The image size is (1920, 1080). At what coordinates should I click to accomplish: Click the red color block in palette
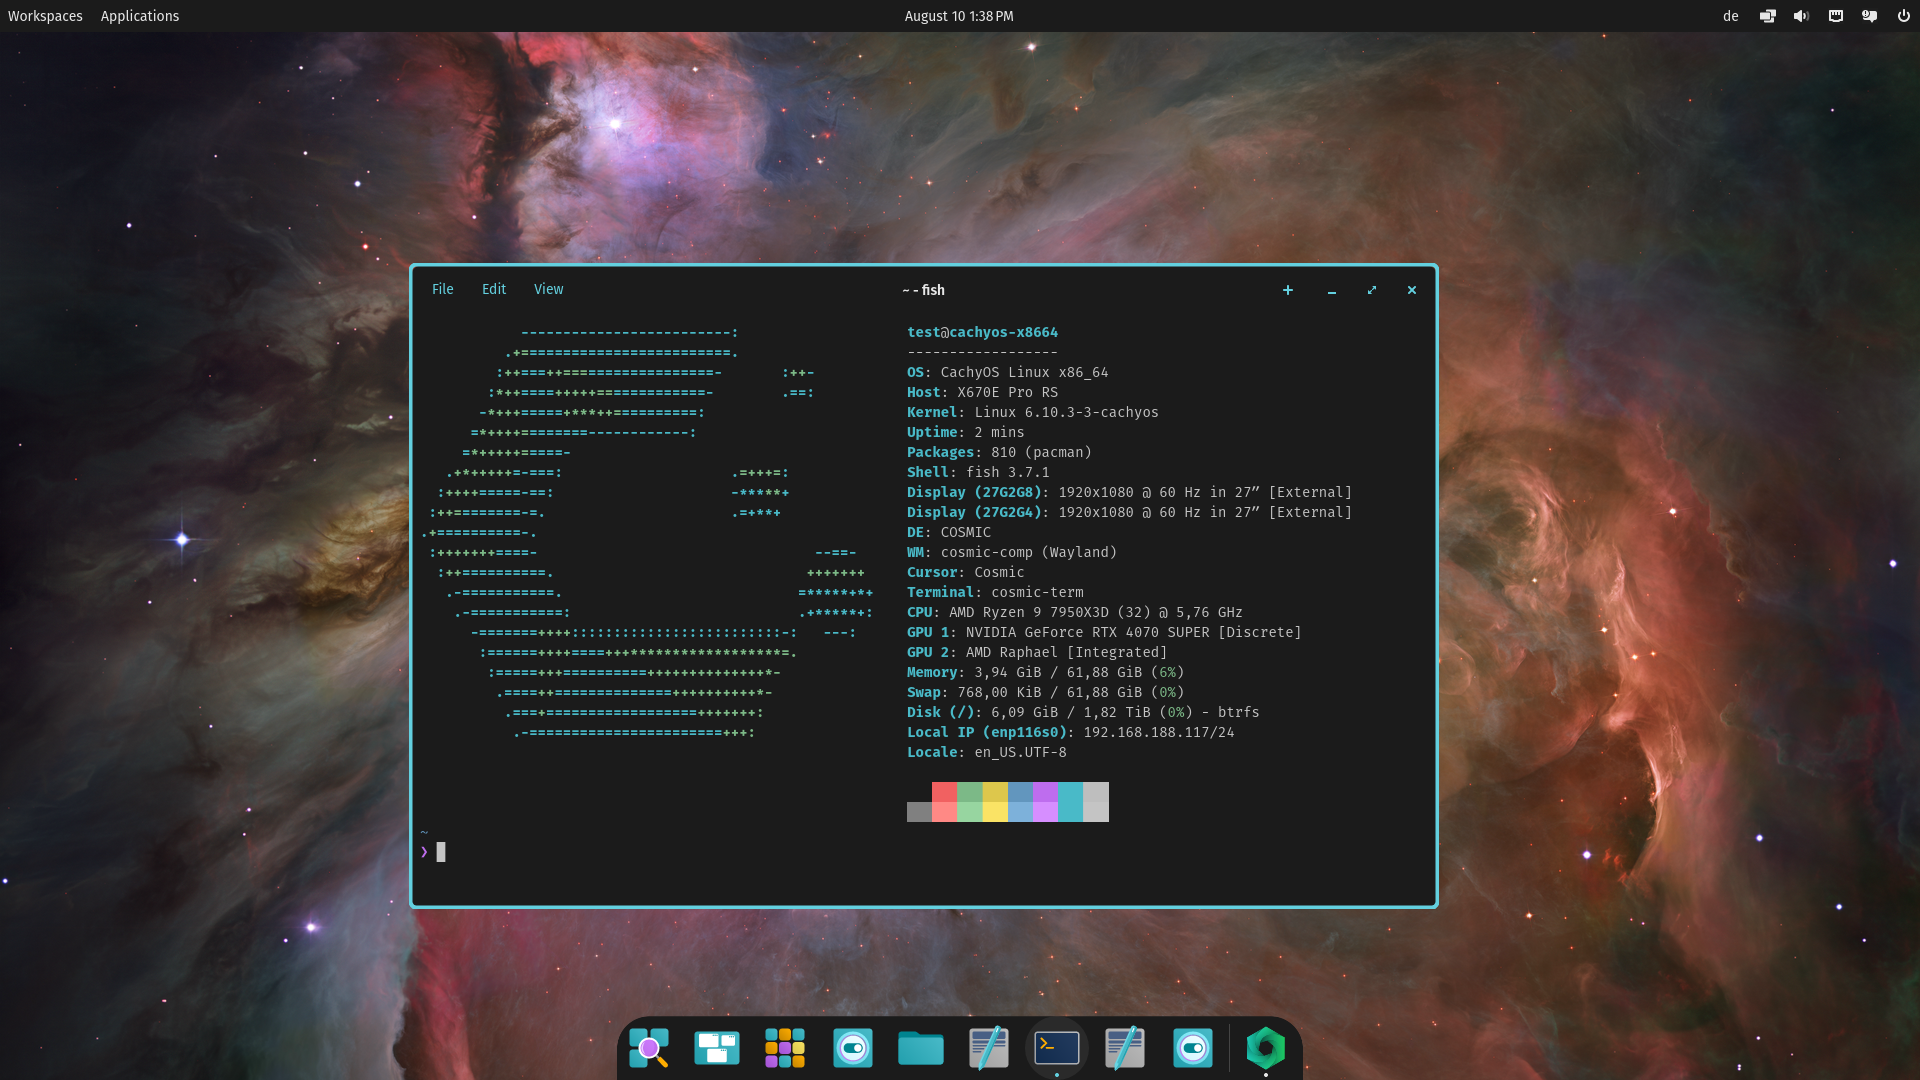click(x=944, y=792)
